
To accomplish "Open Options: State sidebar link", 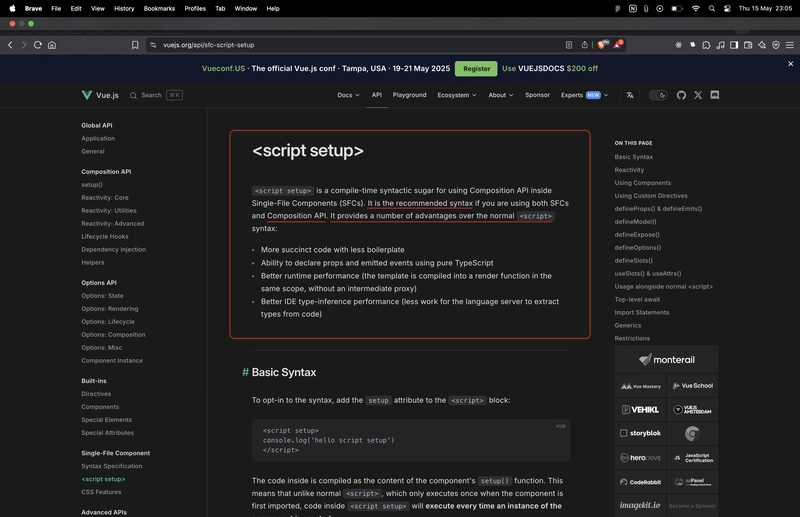I will (102, 296).
